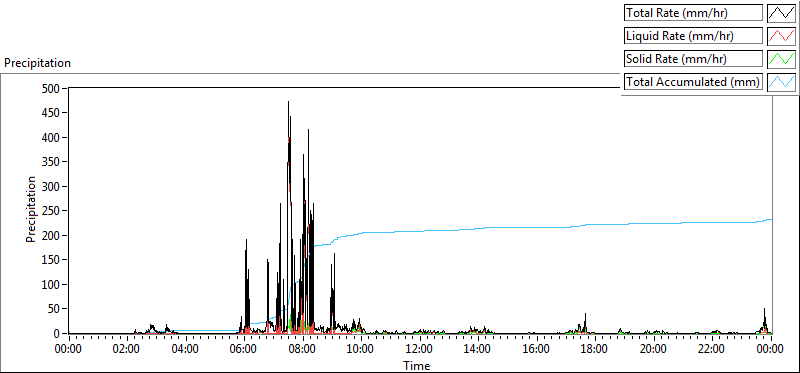Screen dimensions: 800x373
Task: Click the 300 value on the Y axis
Action: [x=51, y=186]
